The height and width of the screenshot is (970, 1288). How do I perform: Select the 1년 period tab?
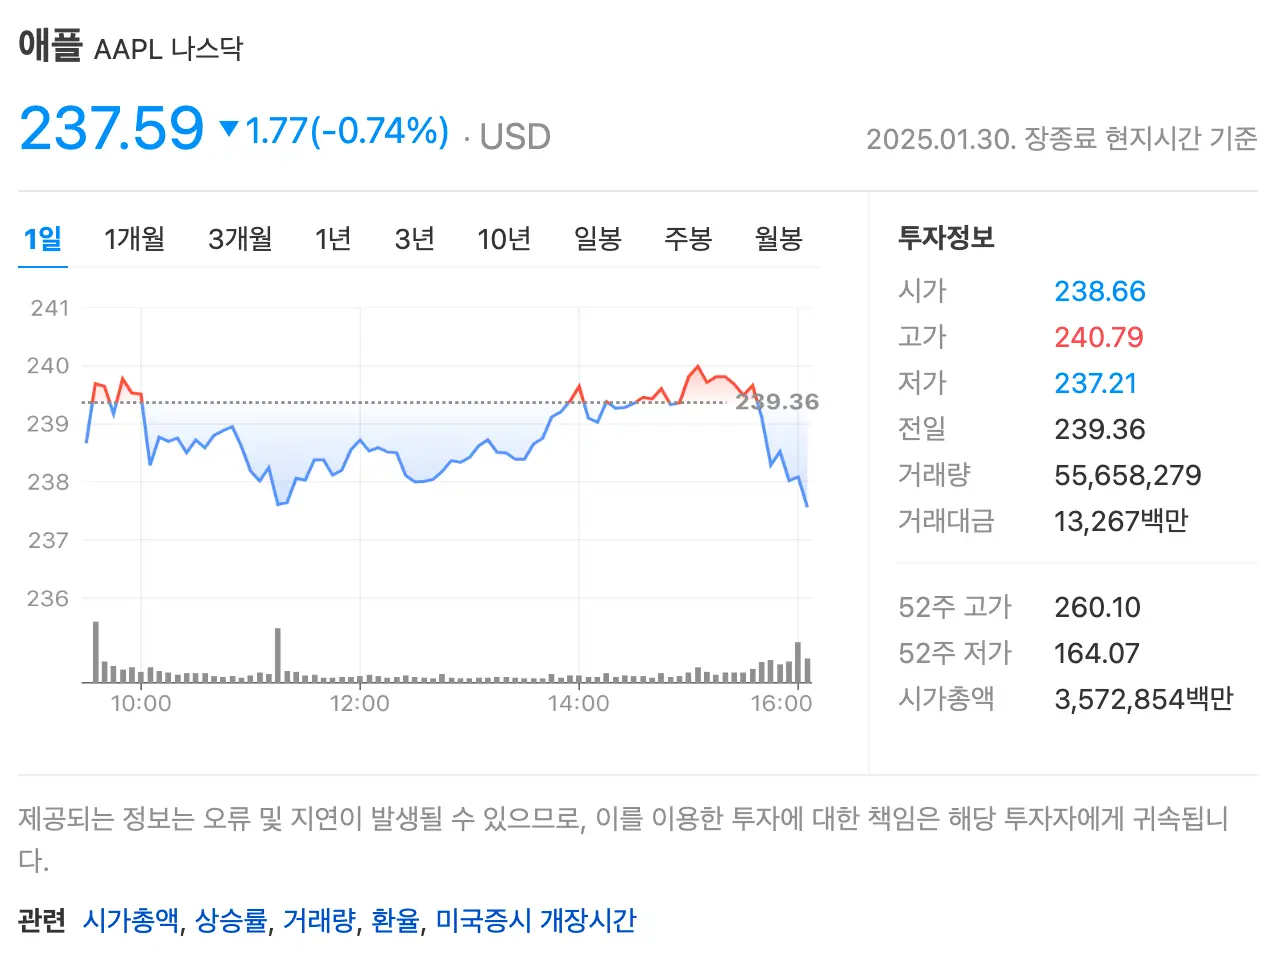(333, 239)
